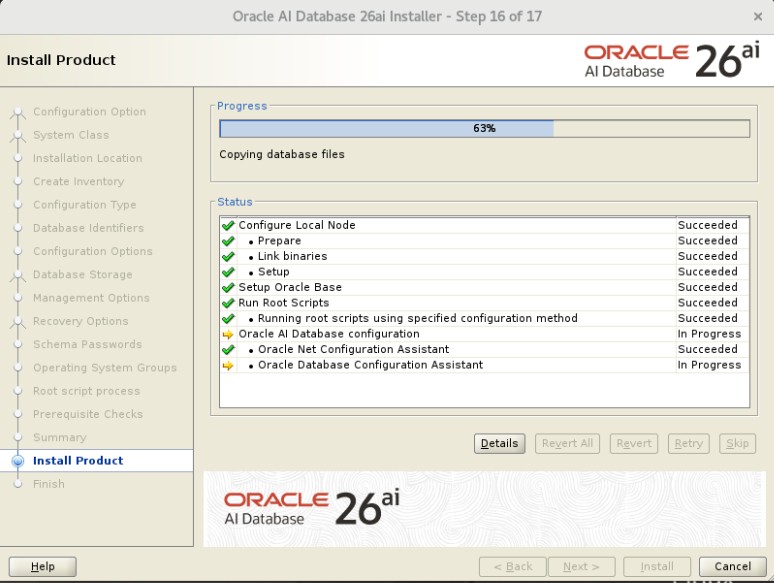Image resolution: width=774 pixels, height=583 pixels.
Task: Click green checkmark beside Setup Oracle Base
Action: 228,288
